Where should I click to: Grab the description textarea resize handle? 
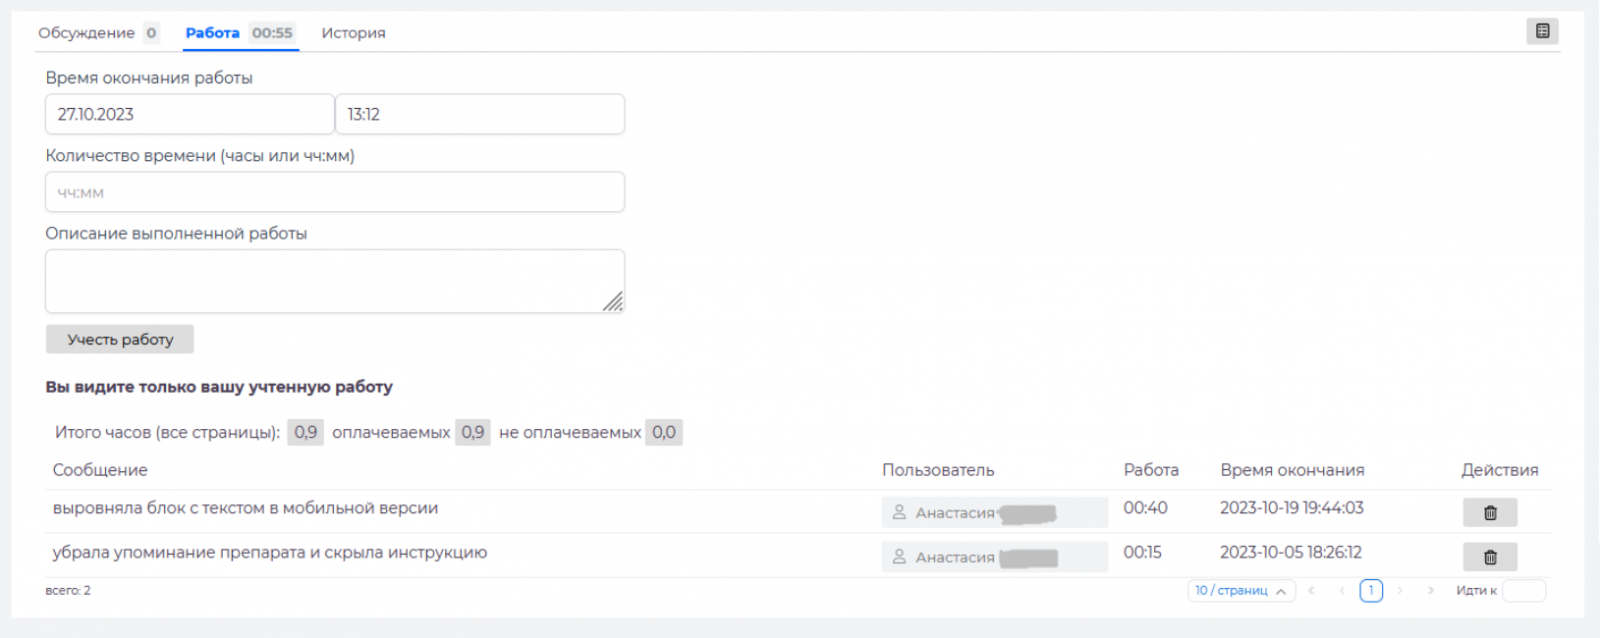(613, 302)
